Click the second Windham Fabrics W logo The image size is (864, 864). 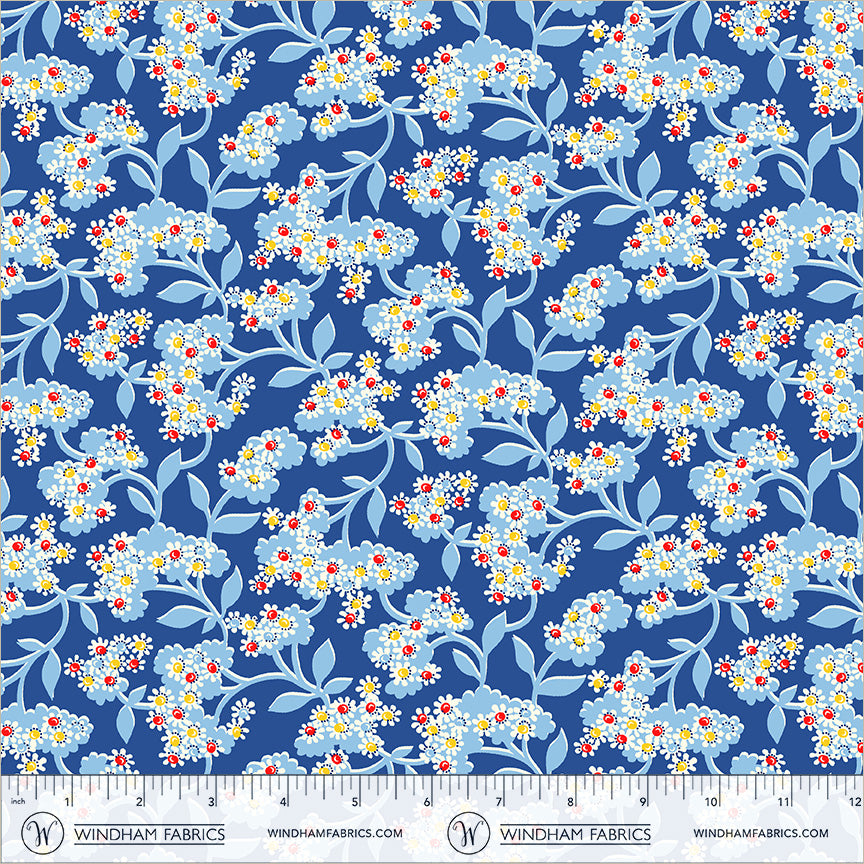(x=468, y=833)
